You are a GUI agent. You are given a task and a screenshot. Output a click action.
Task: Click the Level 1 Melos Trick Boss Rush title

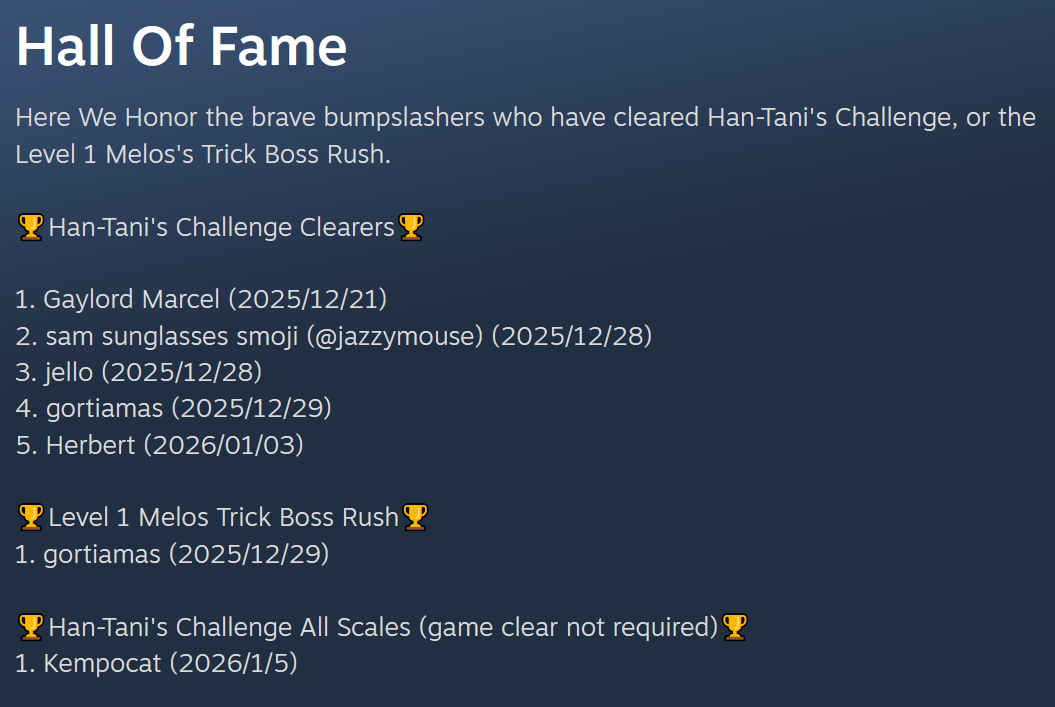[223, 517]
